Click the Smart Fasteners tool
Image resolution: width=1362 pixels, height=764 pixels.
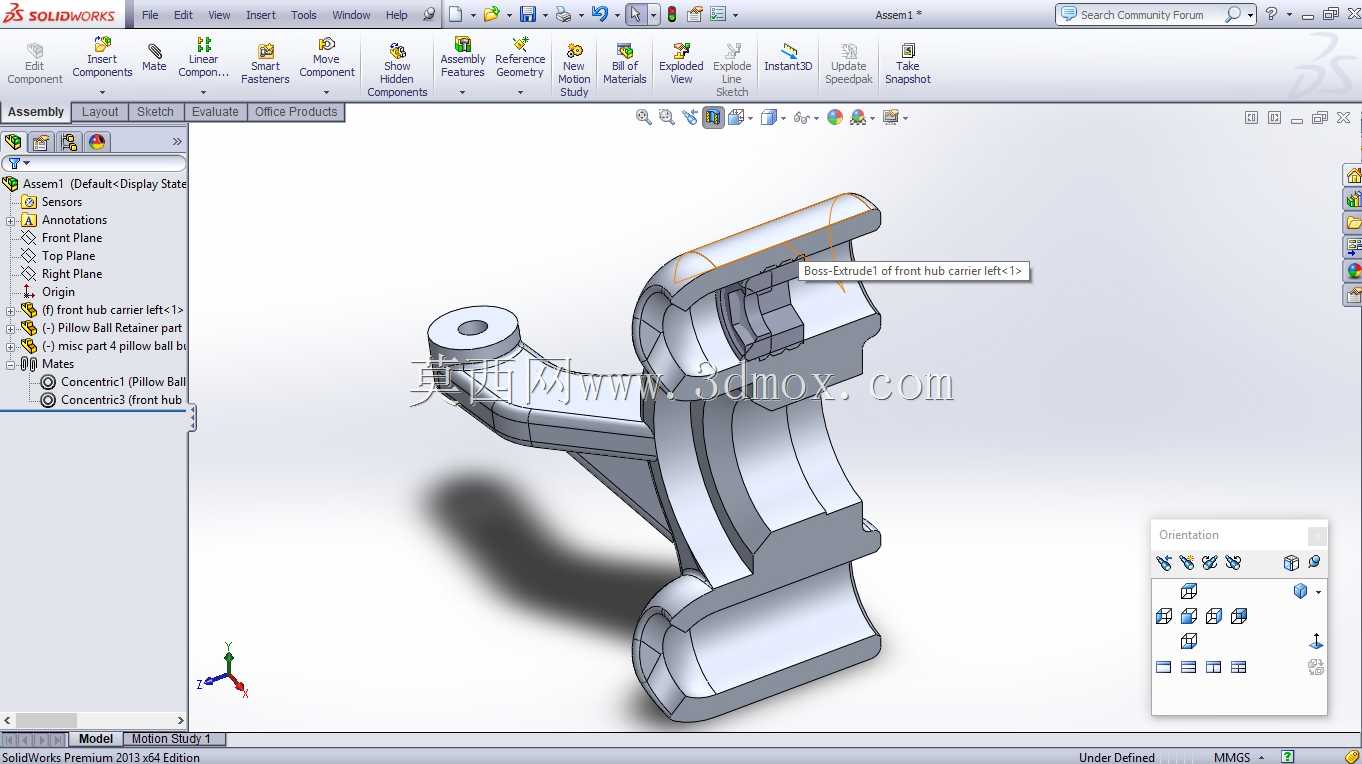point(265,64)
